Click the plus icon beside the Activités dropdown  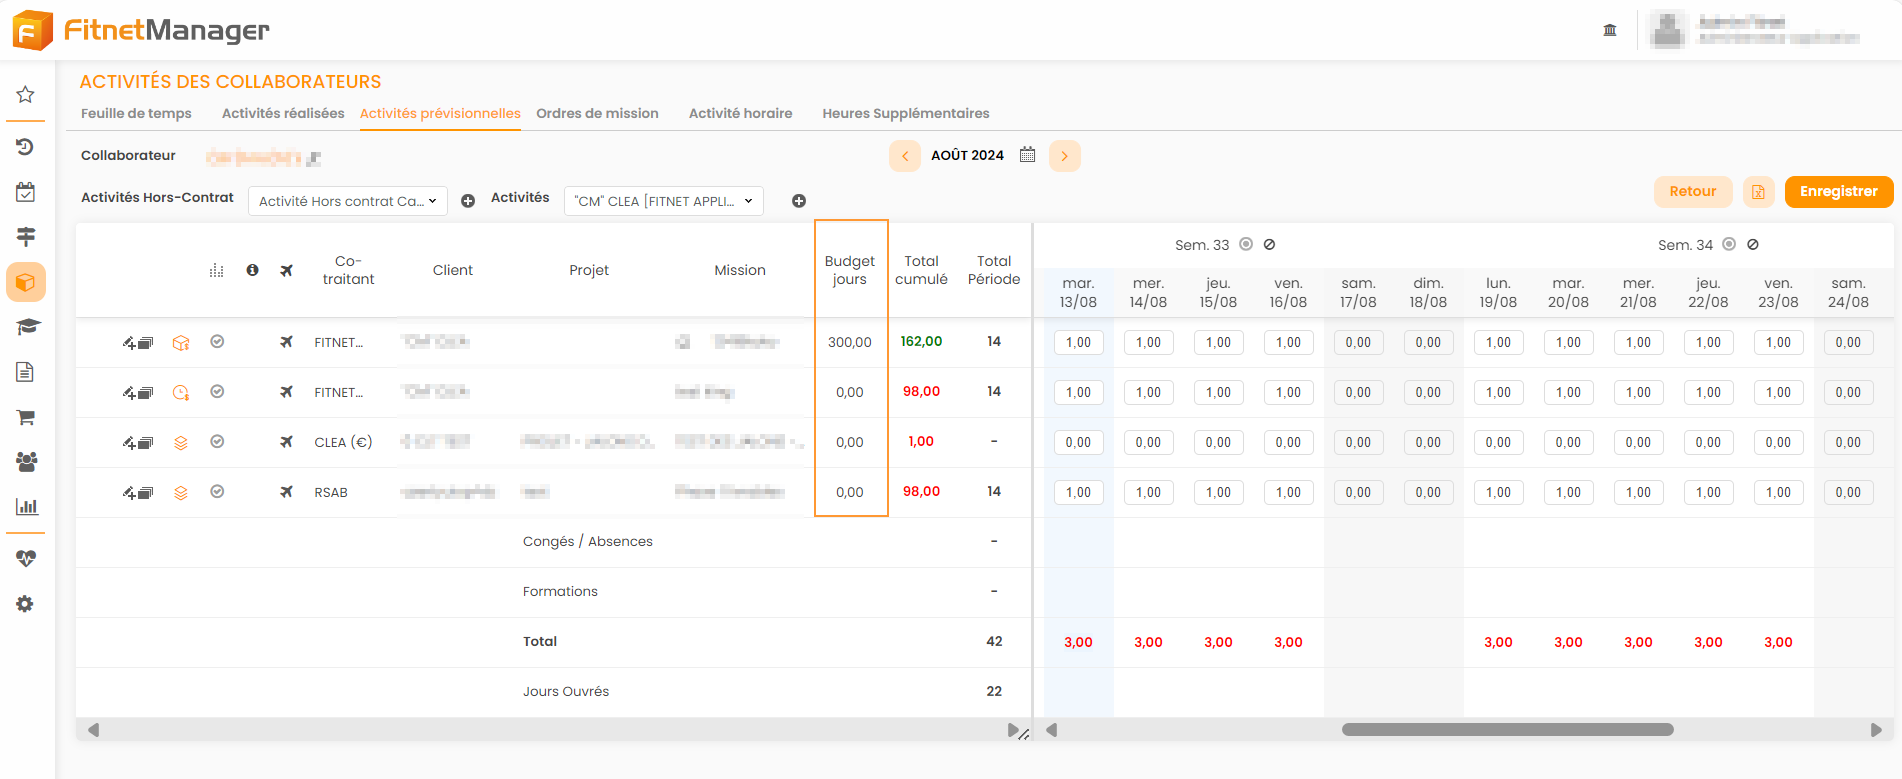(x=798, y=201)
